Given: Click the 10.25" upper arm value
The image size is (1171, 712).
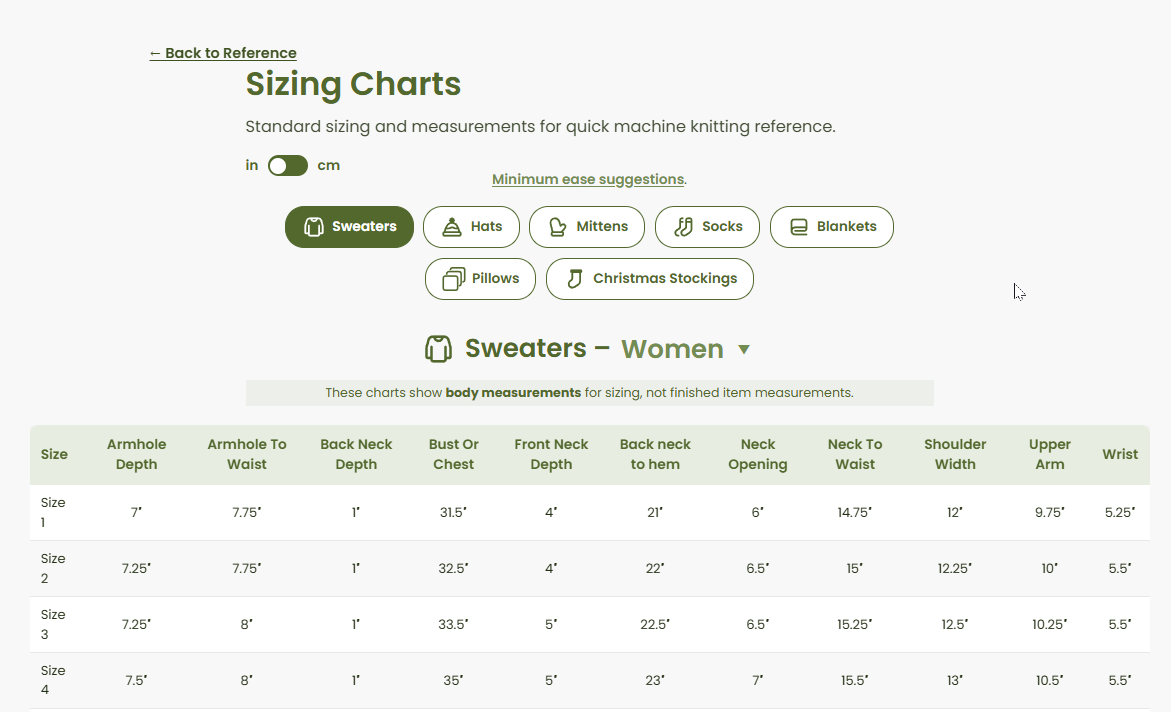Looking at the screenshot, I should 1049,625.
